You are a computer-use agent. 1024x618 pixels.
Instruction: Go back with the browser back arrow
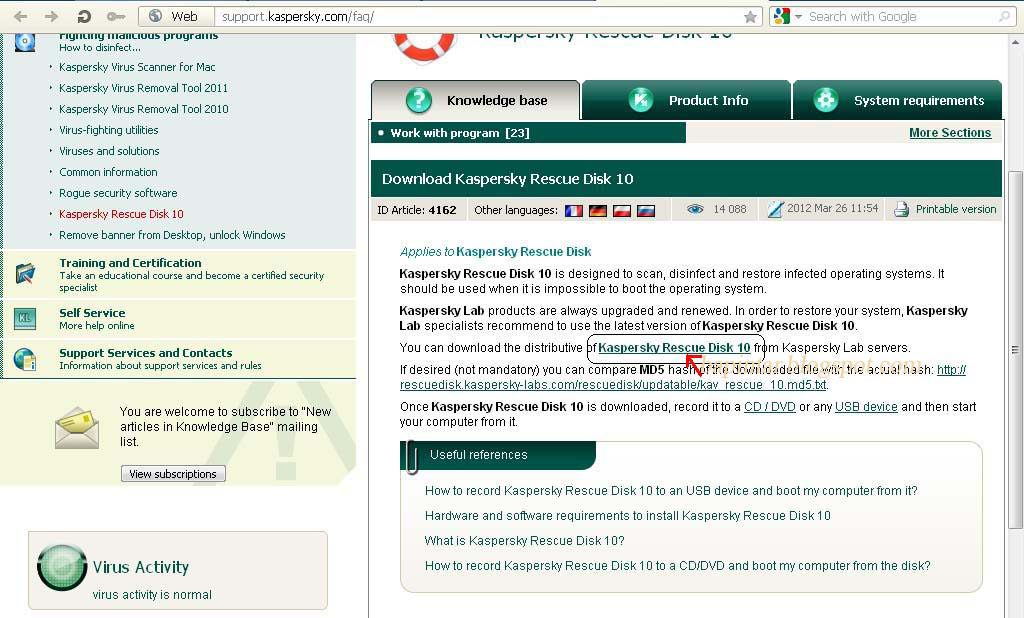click(x=21, y=16)
